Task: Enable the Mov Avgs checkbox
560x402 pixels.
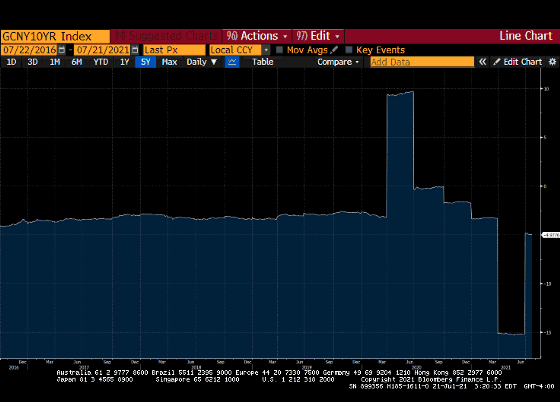Action: [x=279, y=50]
